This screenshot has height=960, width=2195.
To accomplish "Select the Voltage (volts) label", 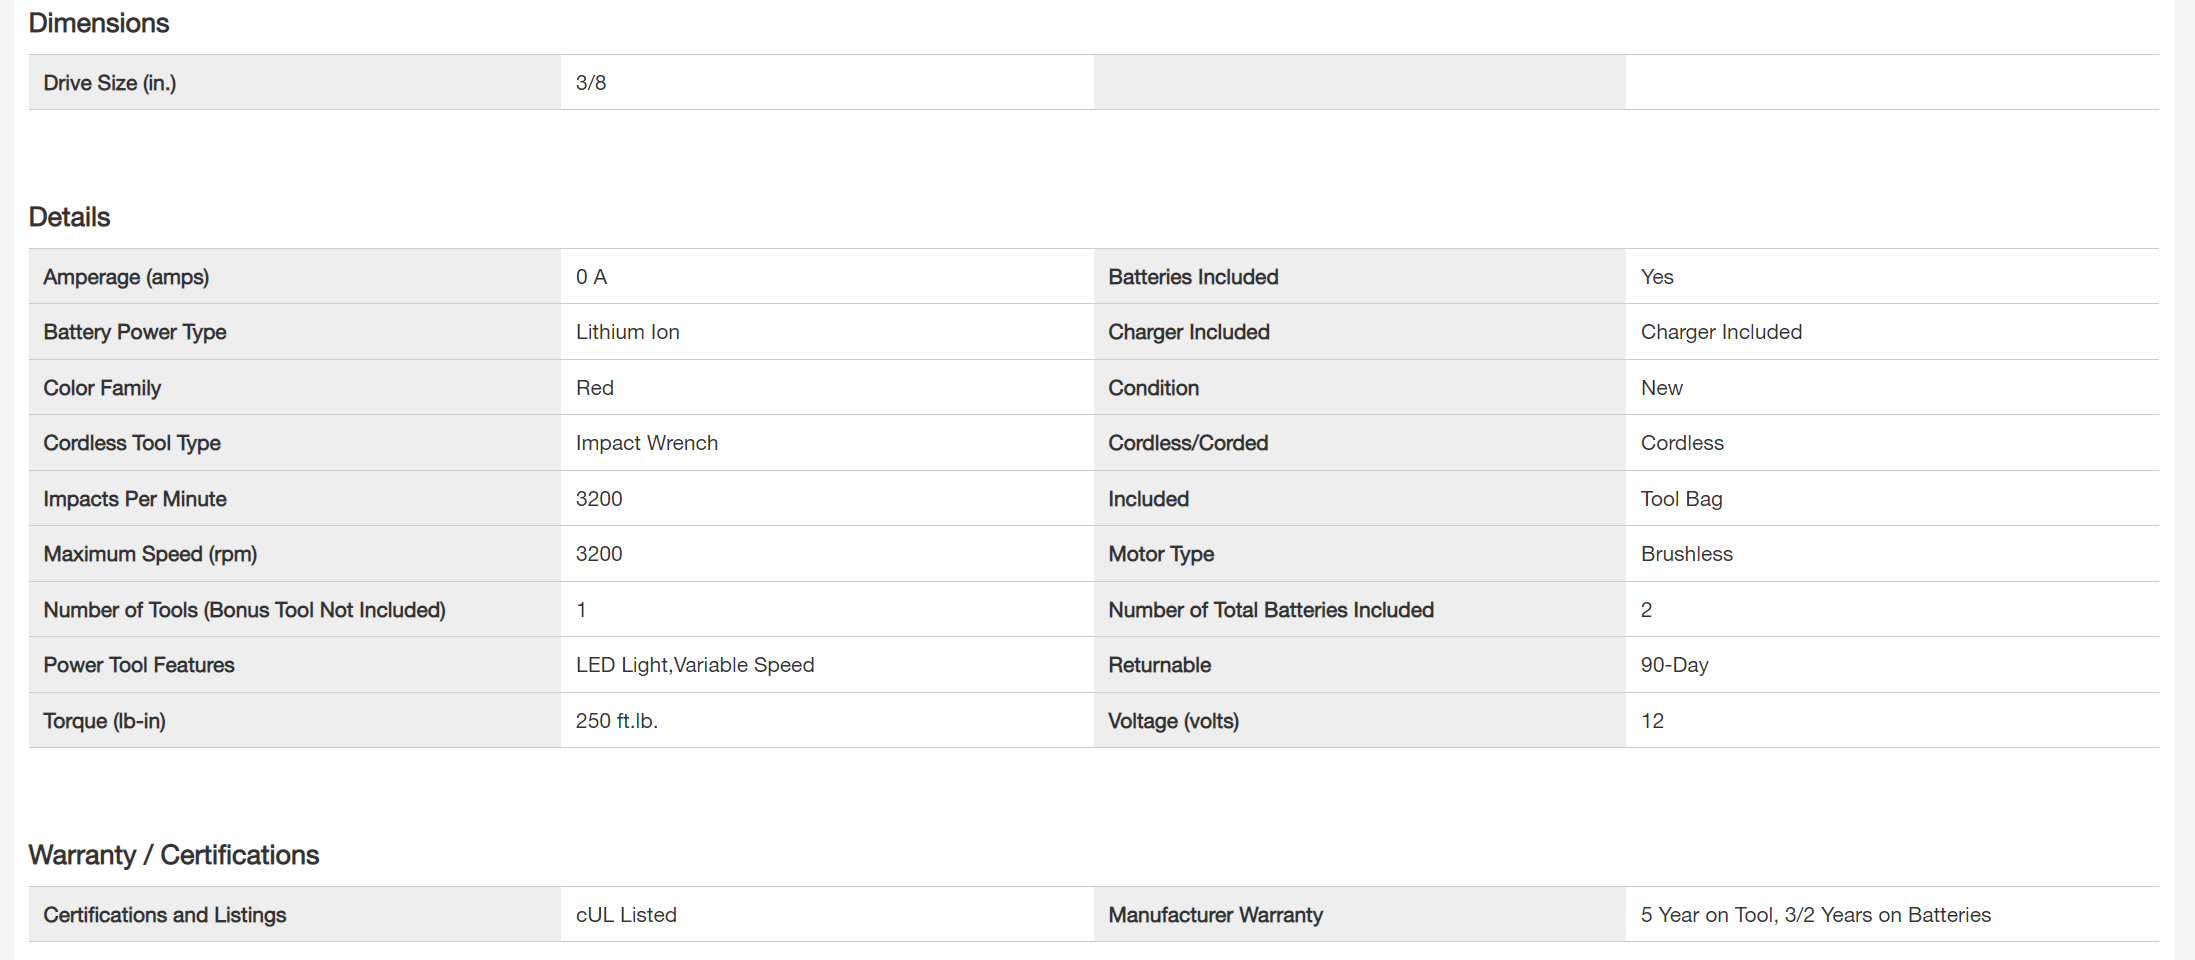I will point(1173,721).
